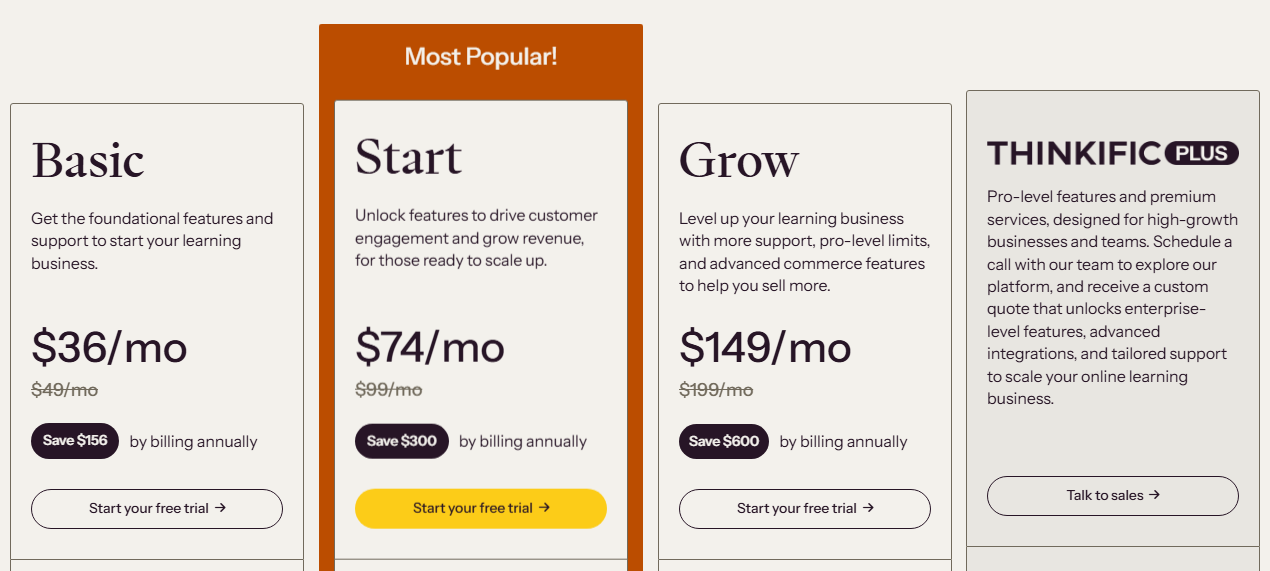Click the $74/mo price on the Start plan
The image size is (1270, 571).
point(430,347)
